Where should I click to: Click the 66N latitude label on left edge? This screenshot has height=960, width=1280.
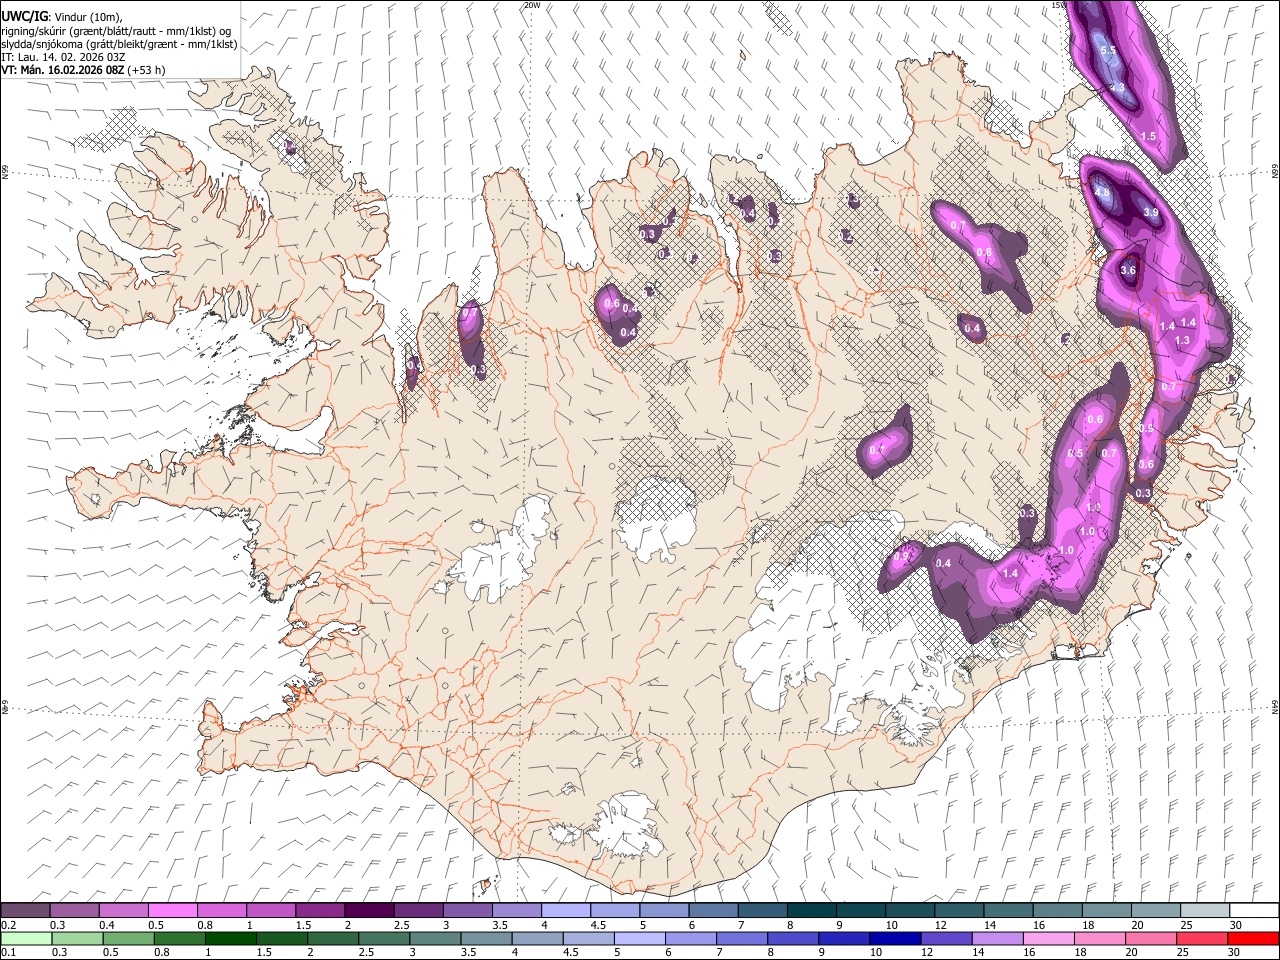pyautogui.click(x=5, y=172)
